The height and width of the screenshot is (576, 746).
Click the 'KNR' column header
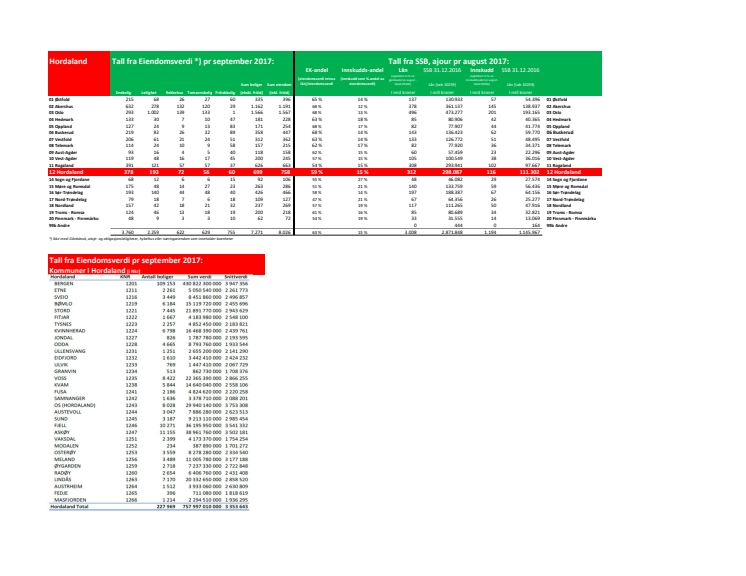click(125, 277)
